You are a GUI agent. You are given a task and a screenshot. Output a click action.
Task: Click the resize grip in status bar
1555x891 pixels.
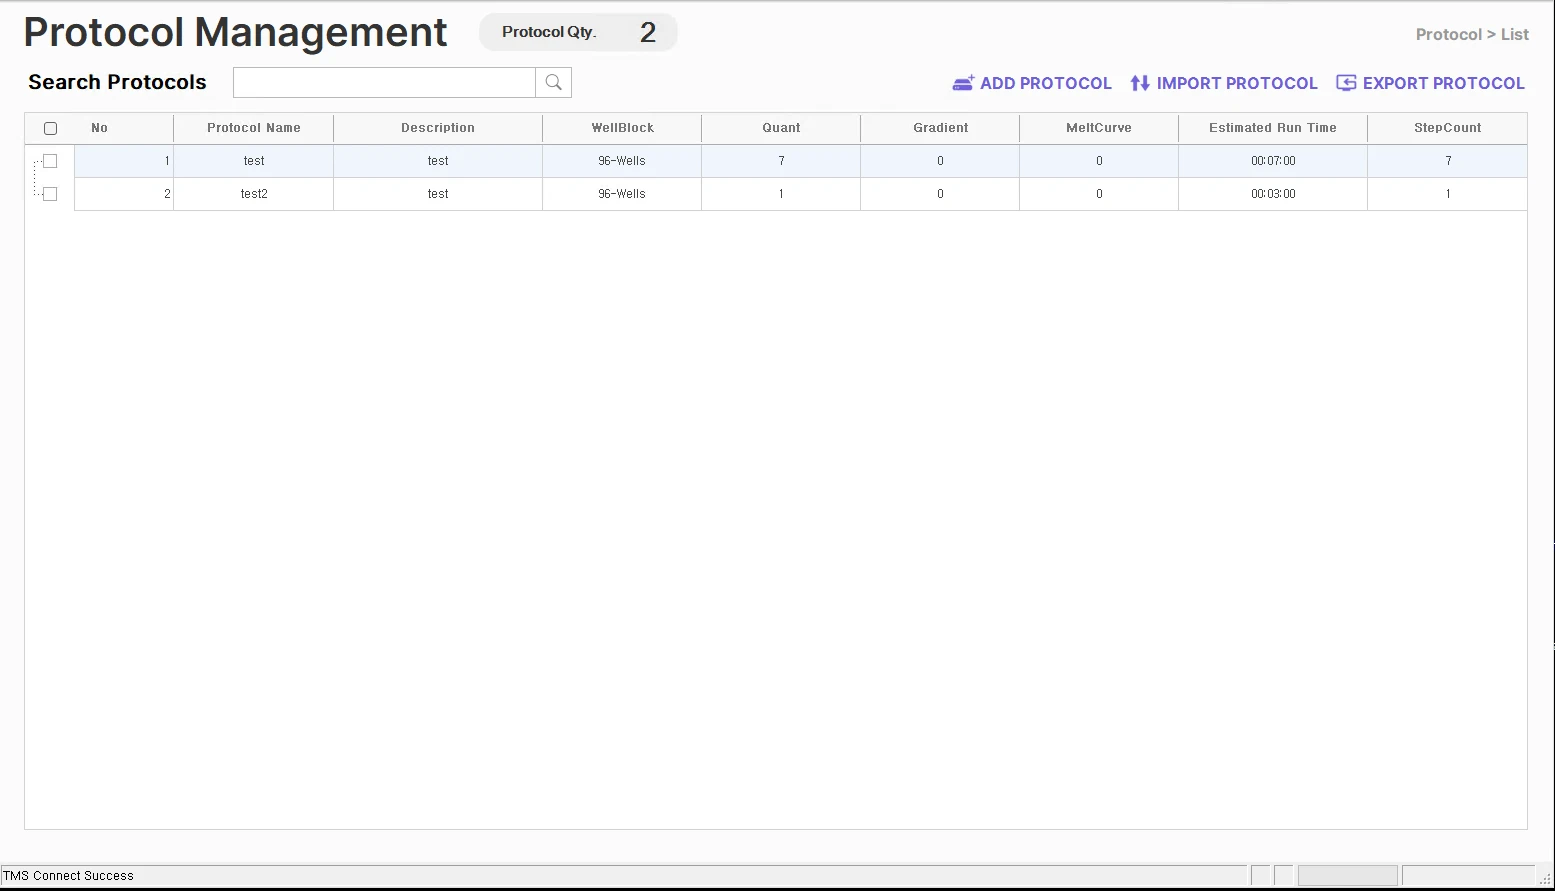pos(1545,878)
